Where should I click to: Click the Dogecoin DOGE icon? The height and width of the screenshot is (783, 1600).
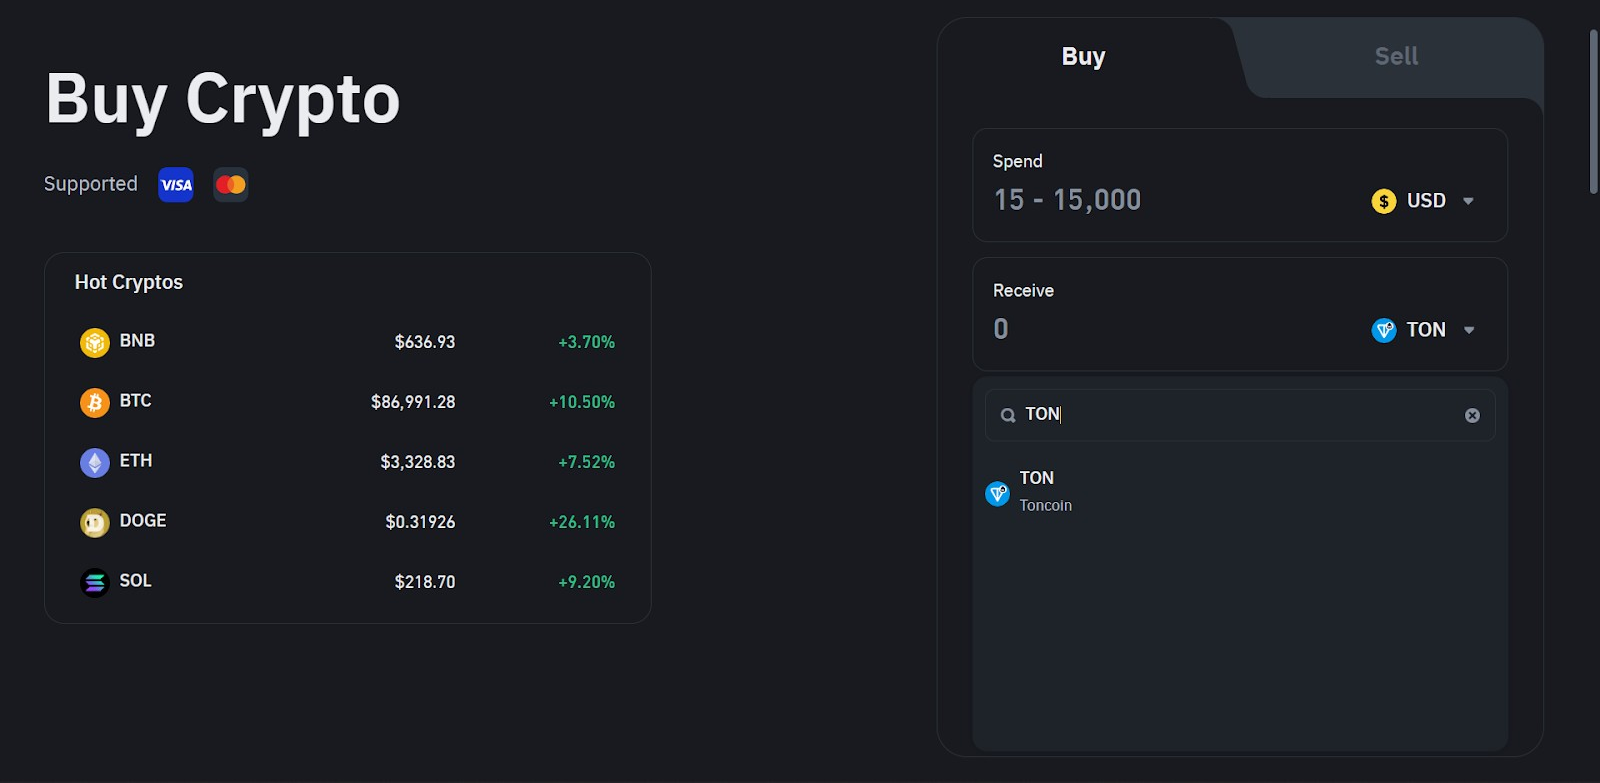94,522
